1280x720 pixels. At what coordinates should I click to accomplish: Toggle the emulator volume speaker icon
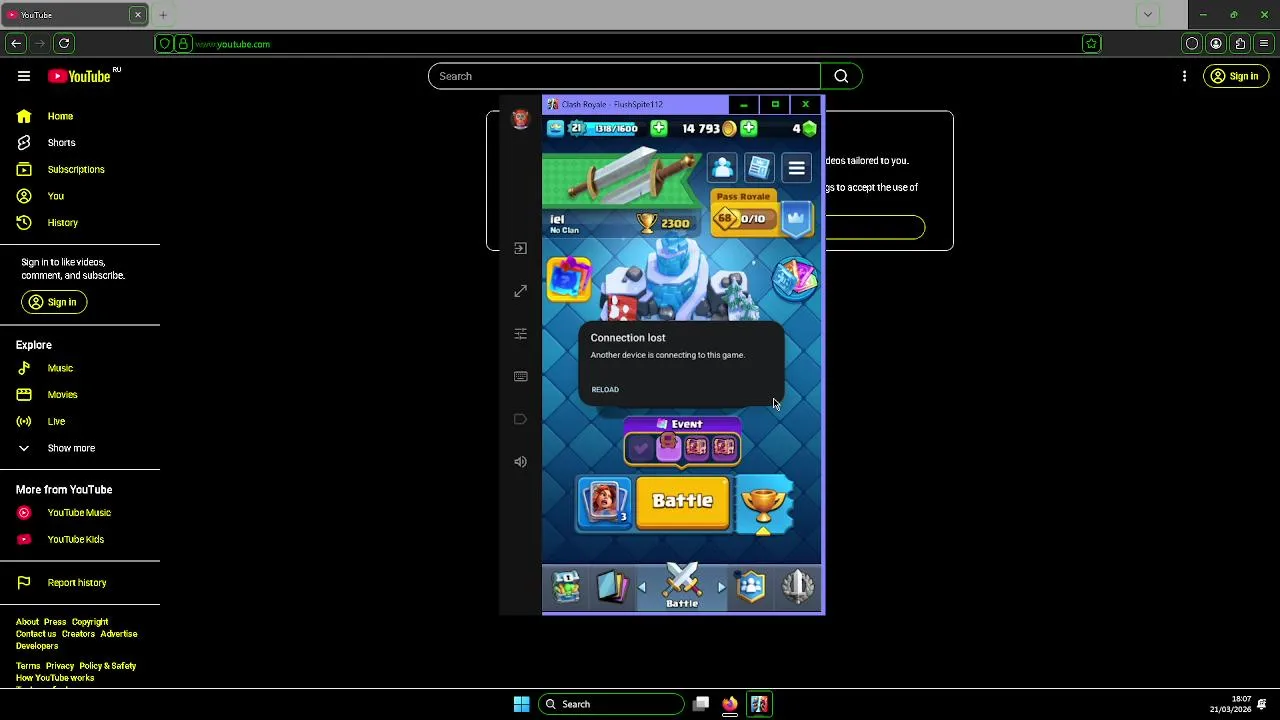pyautogui.click(x=520, y=462)
